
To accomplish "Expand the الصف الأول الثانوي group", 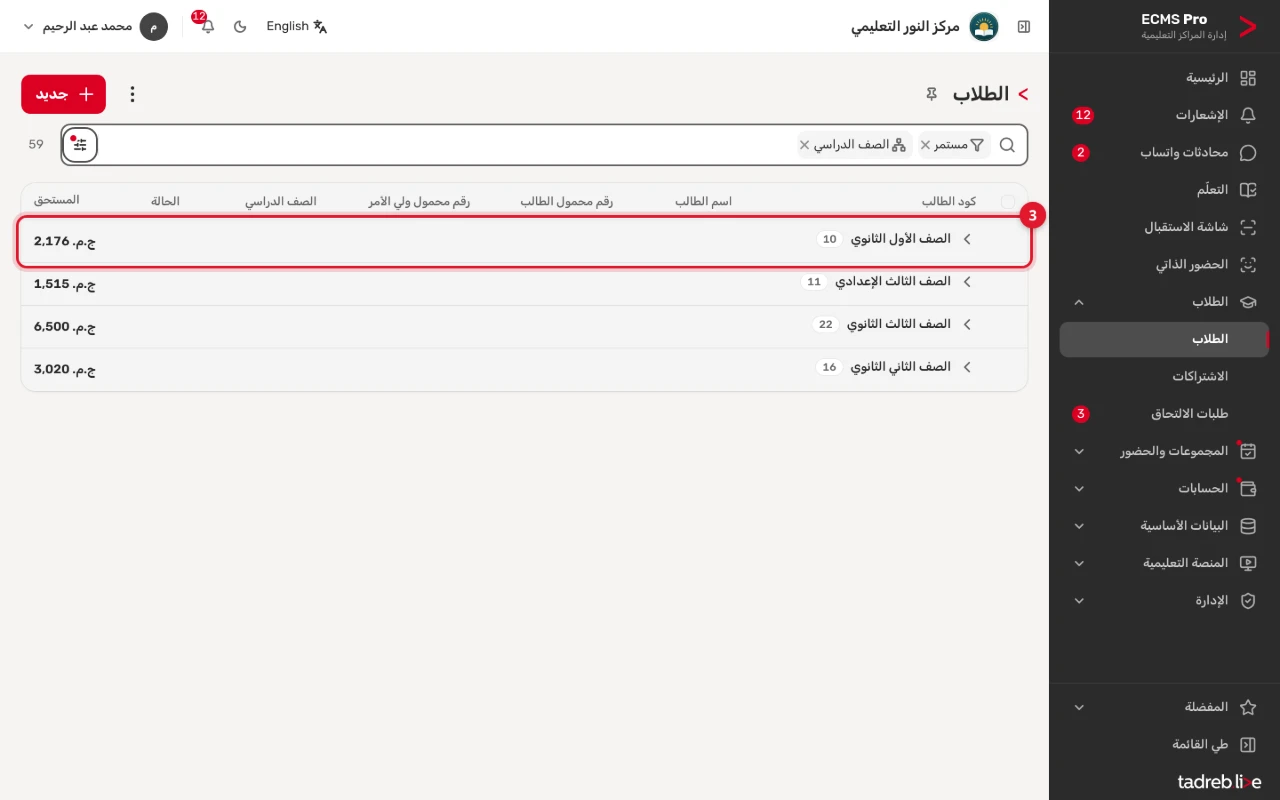I will (967, 240).
